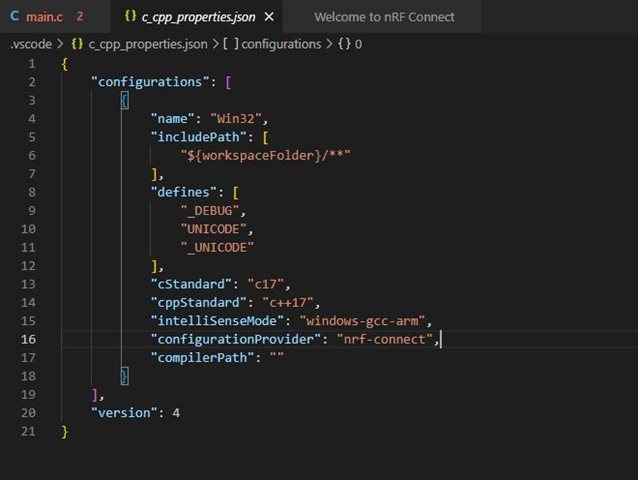
Task: Click the "windows-gcc-arm" value
Action: 362,321
